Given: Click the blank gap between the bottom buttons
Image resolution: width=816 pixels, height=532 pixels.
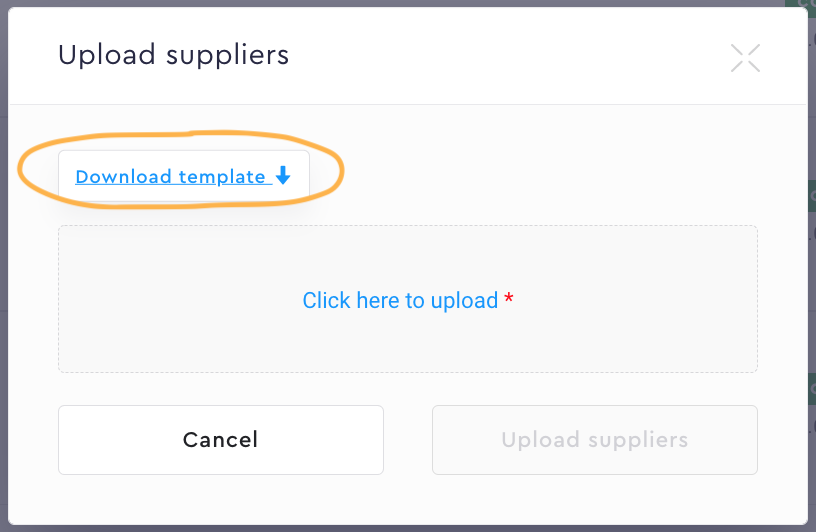Looking at the screenshot, I should point(408,439).
